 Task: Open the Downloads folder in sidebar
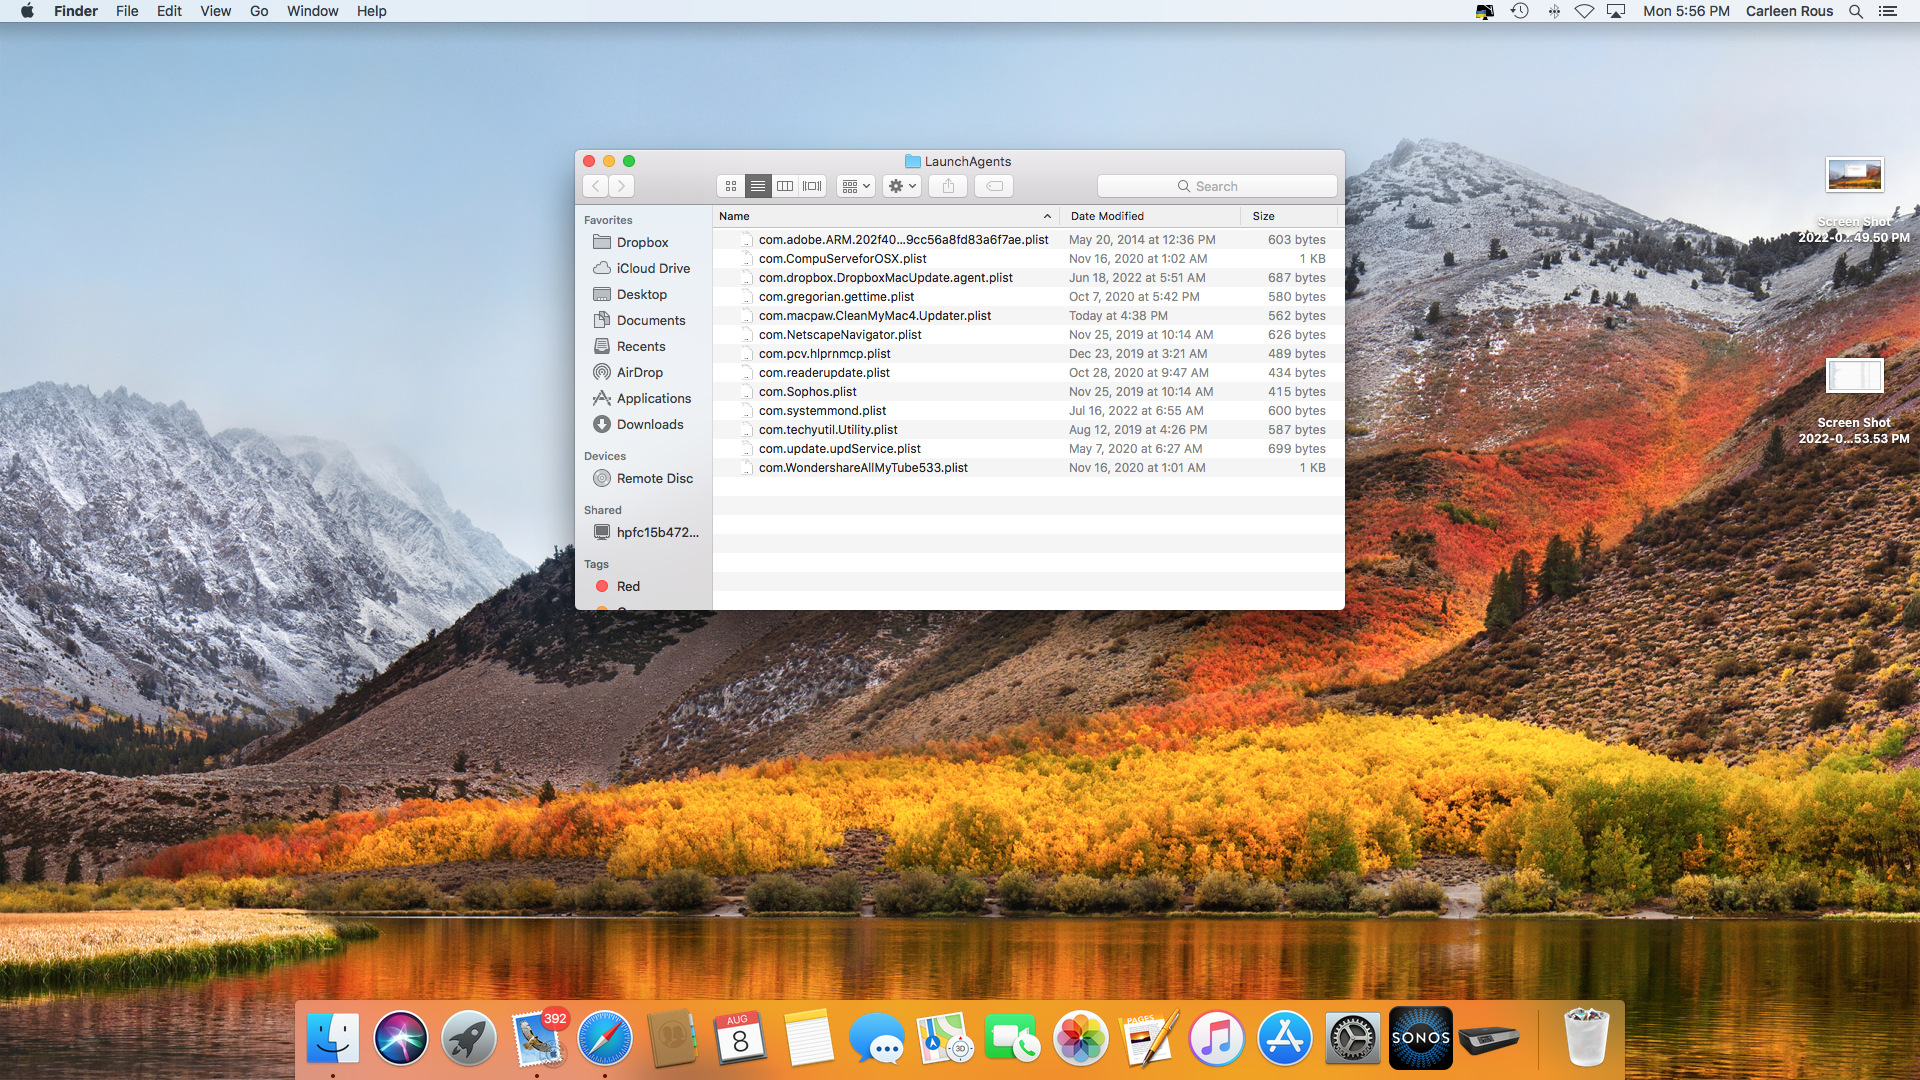(x=649, y=424)
